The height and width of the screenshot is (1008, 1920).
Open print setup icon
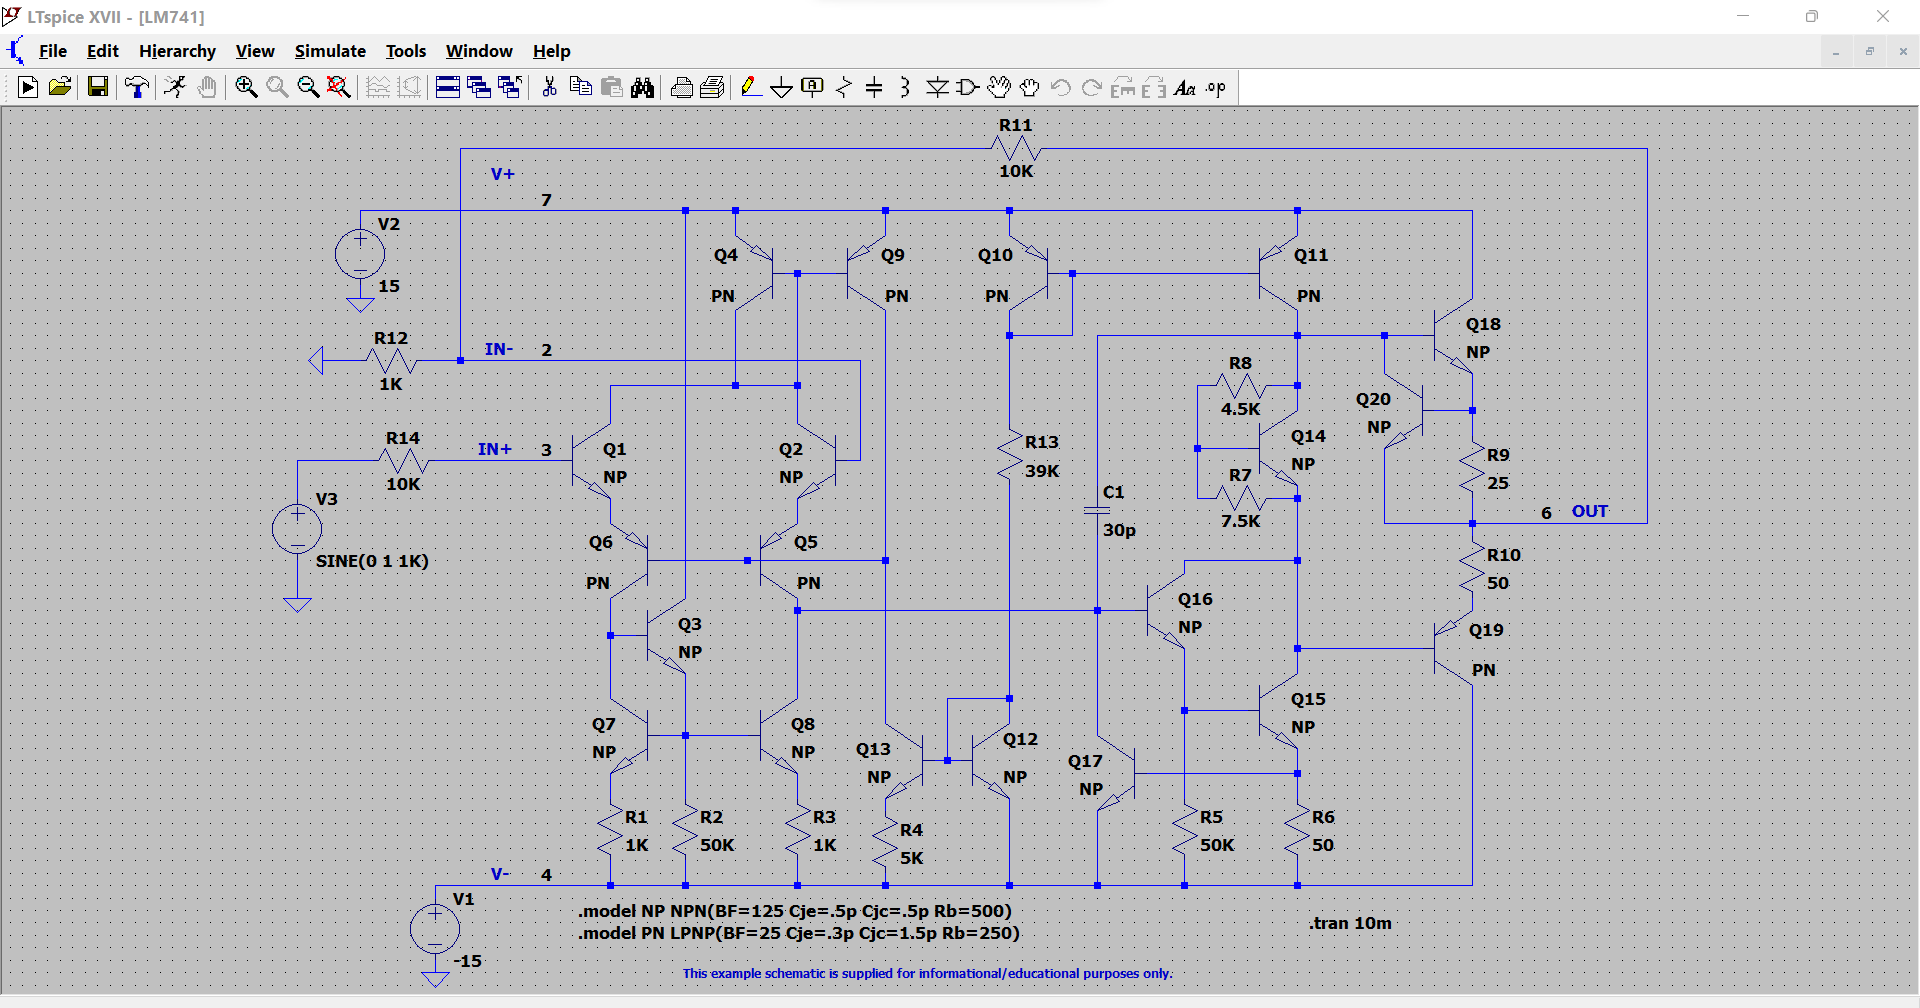[x=713, y=88]
